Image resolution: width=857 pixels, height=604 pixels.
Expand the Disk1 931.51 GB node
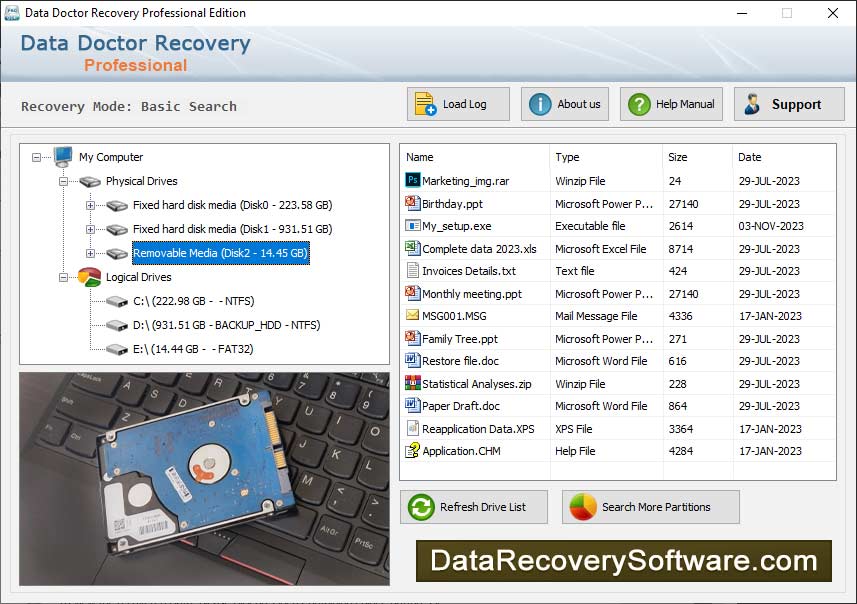90,229
